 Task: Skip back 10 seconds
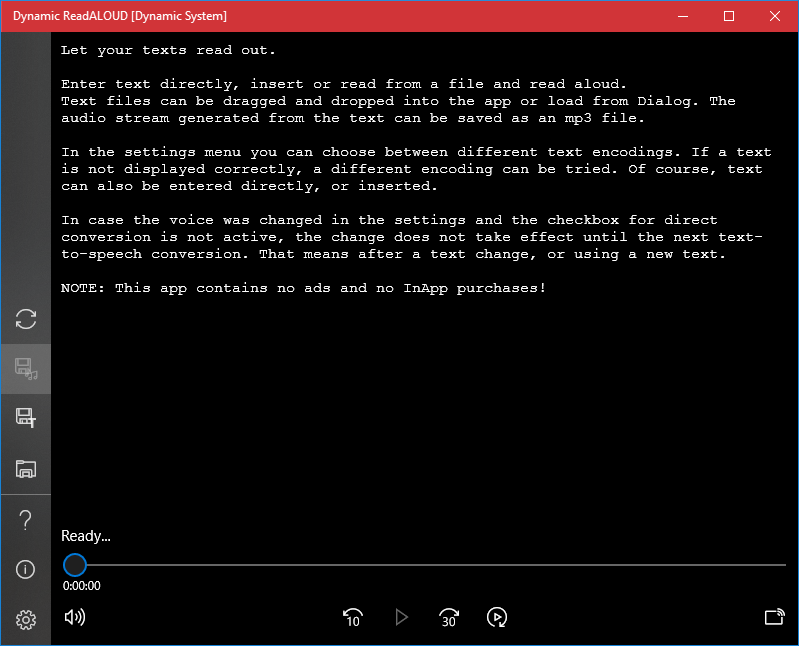pyautogui.click(x=353, y=617)
